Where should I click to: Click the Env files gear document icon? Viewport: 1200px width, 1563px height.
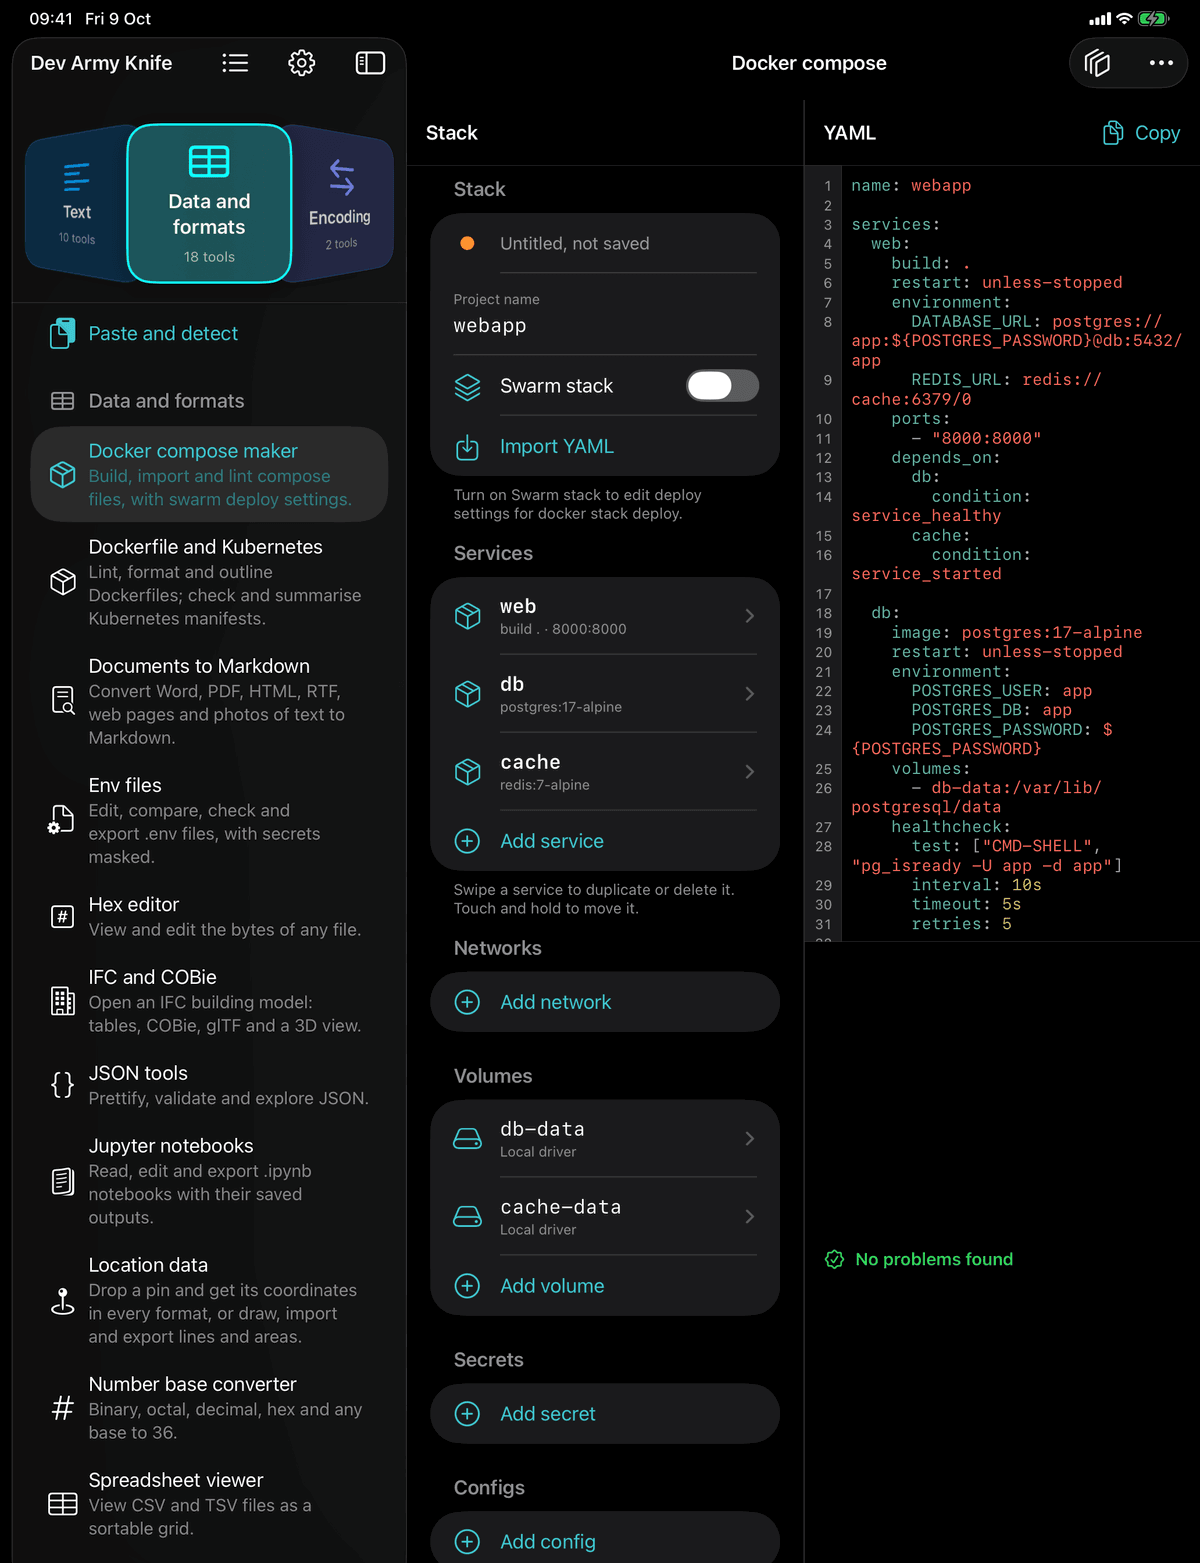click(61, 820)
